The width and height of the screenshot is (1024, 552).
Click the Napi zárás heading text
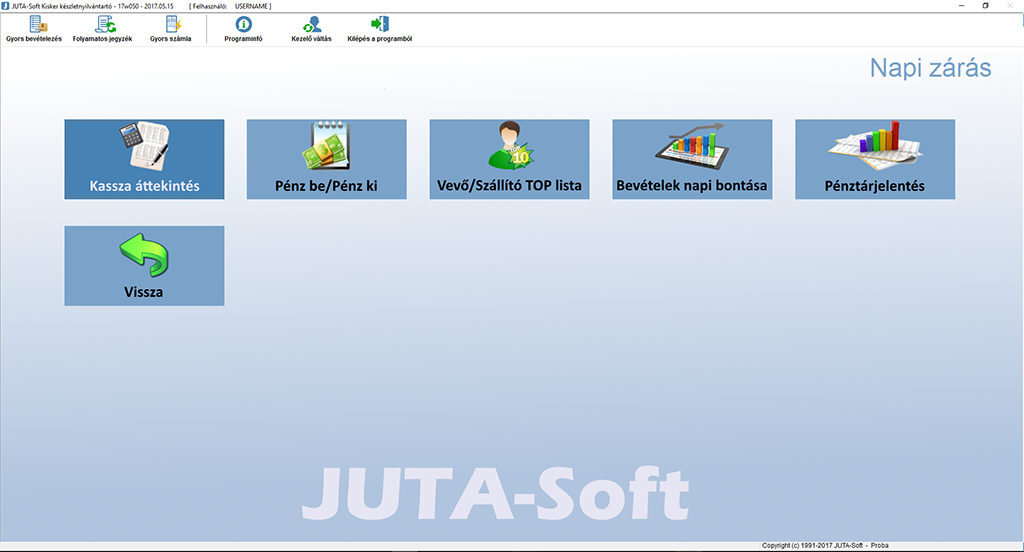point(930,68)
